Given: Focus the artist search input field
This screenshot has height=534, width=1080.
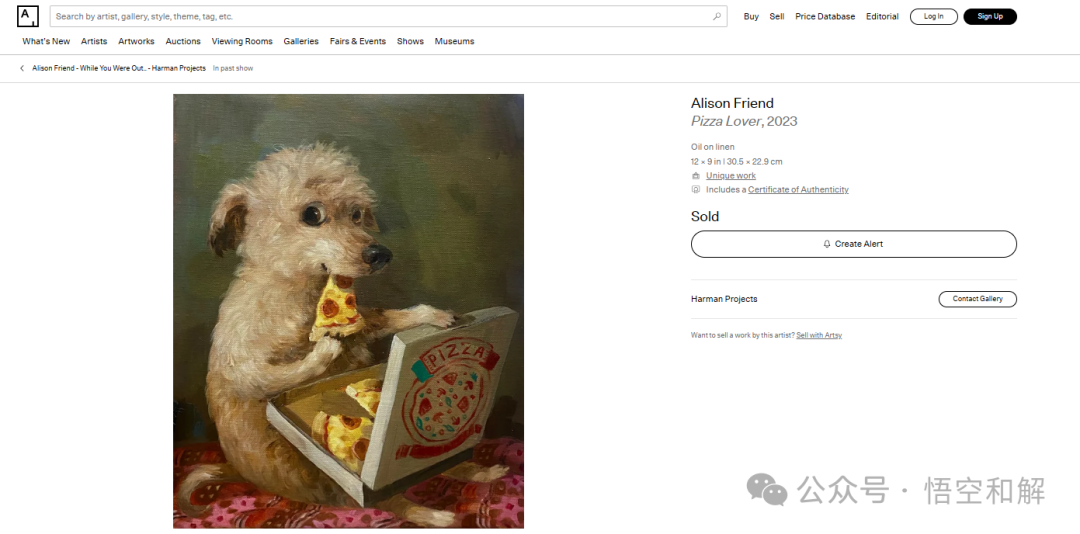Looking at the screenshot, I should point(383,17).
